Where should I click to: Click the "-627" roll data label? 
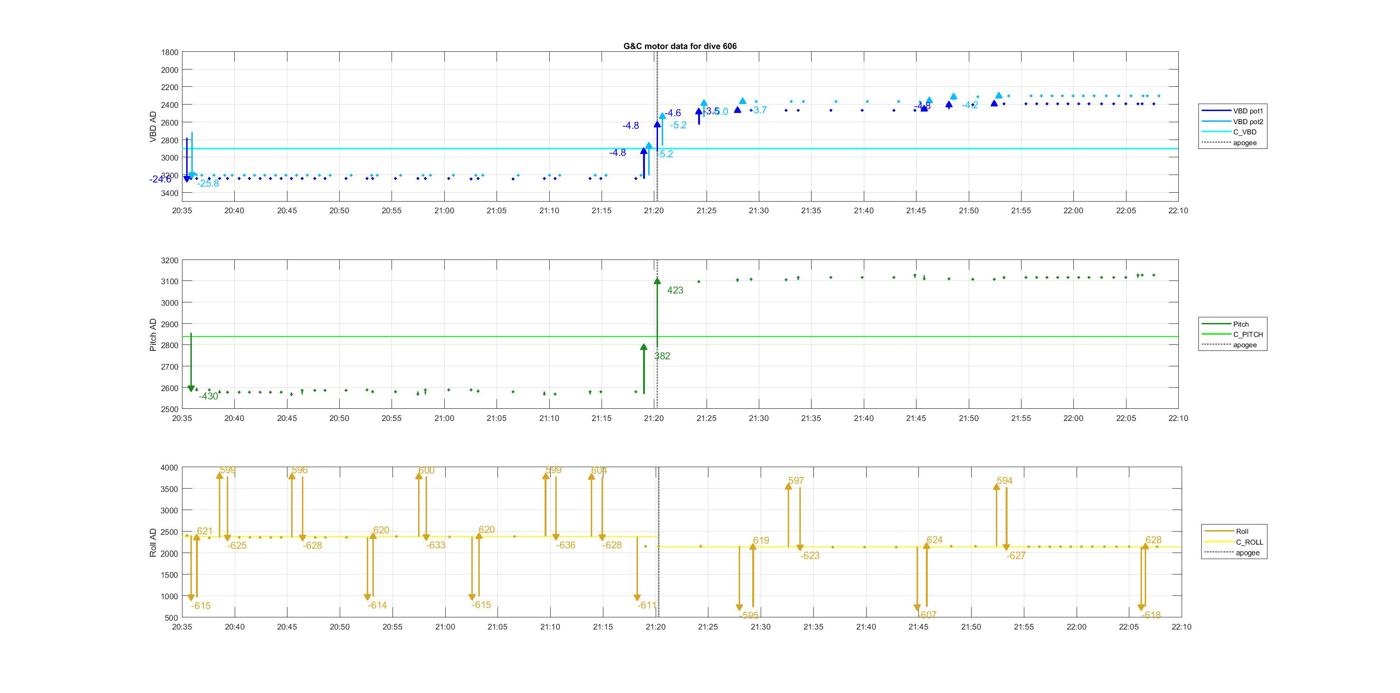tap(1016, 556)
